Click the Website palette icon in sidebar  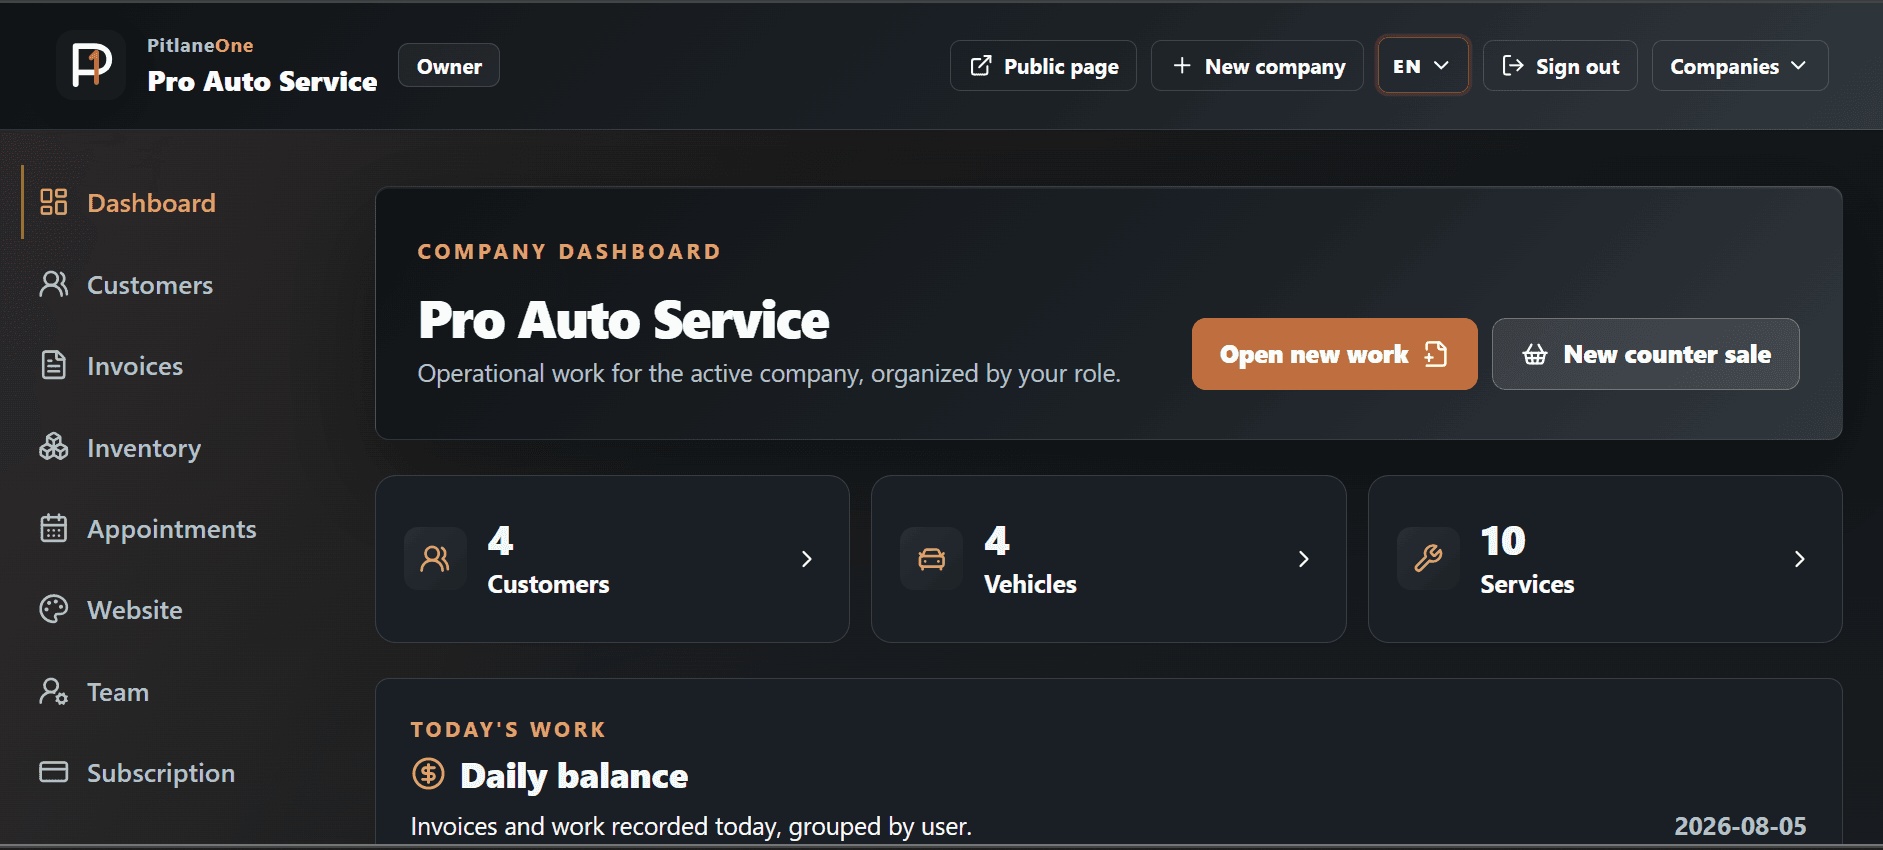[x=54, y=609]
